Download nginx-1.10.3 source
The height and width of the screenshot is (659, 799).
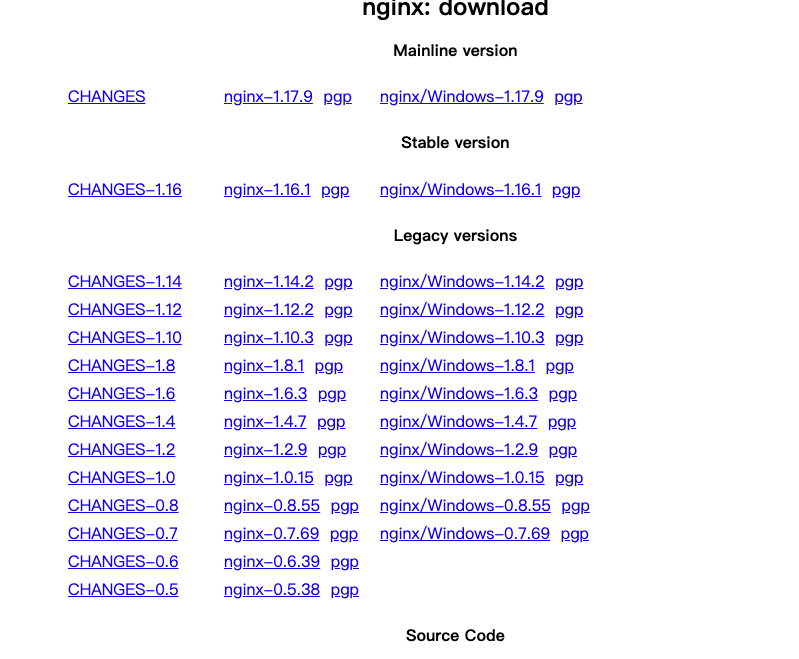(269, 337)
